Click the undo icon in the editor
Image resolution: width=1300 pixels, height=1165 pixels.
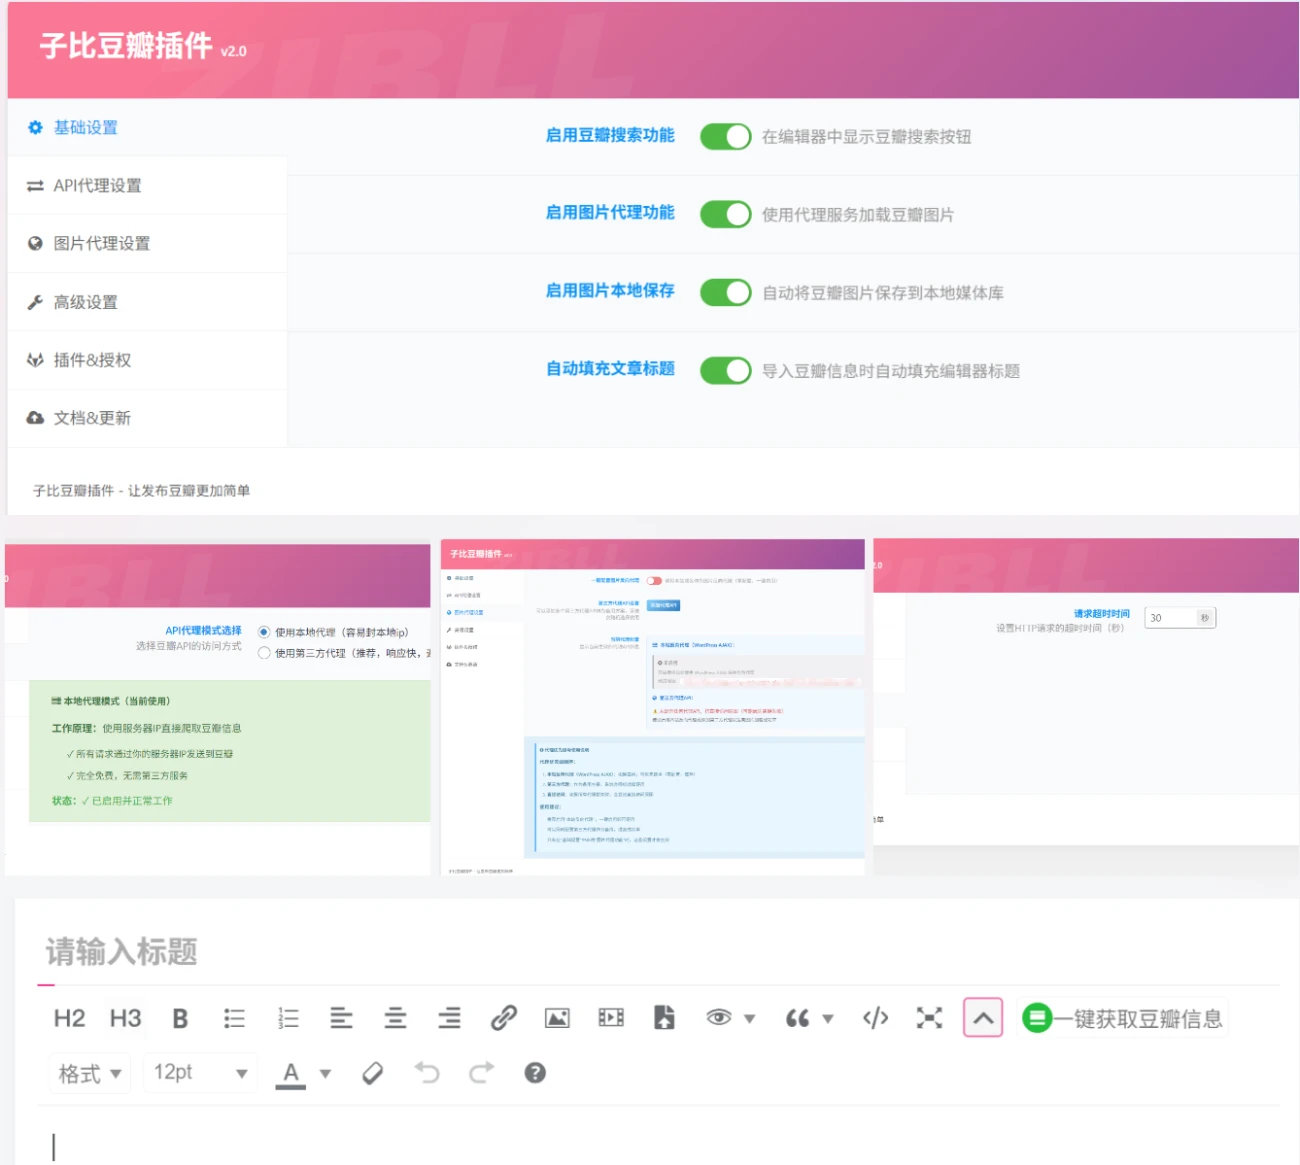[428, 1073]
